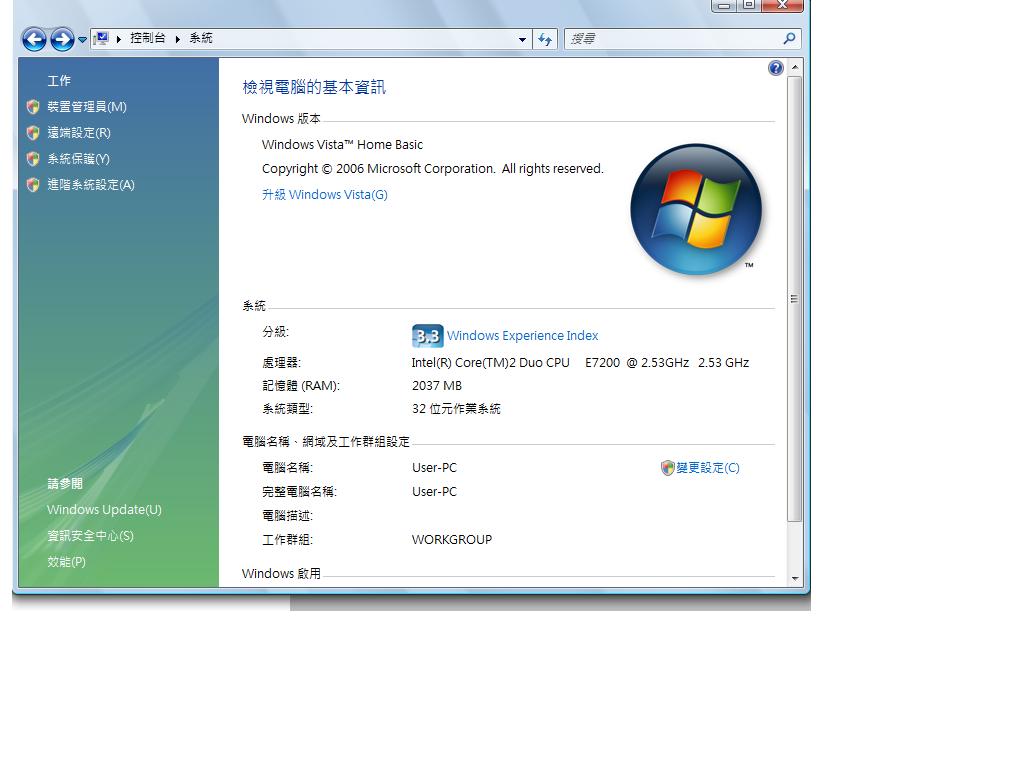The image size is (1024, 768).
Task: Open 進階系統設定(A) advanced settings
Action: tap(91, 185)
